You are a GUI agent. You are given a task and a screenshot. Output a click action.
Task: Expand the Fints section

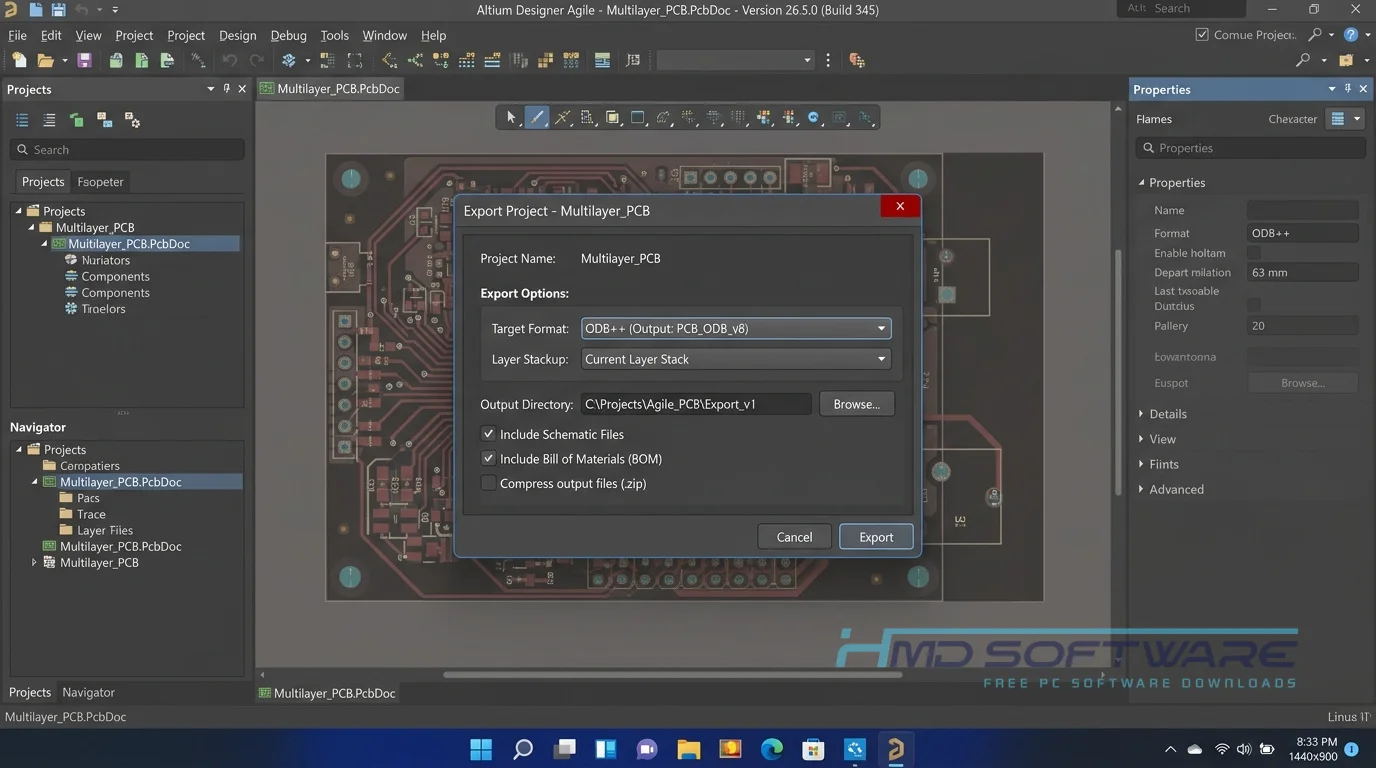(1163, 464)
